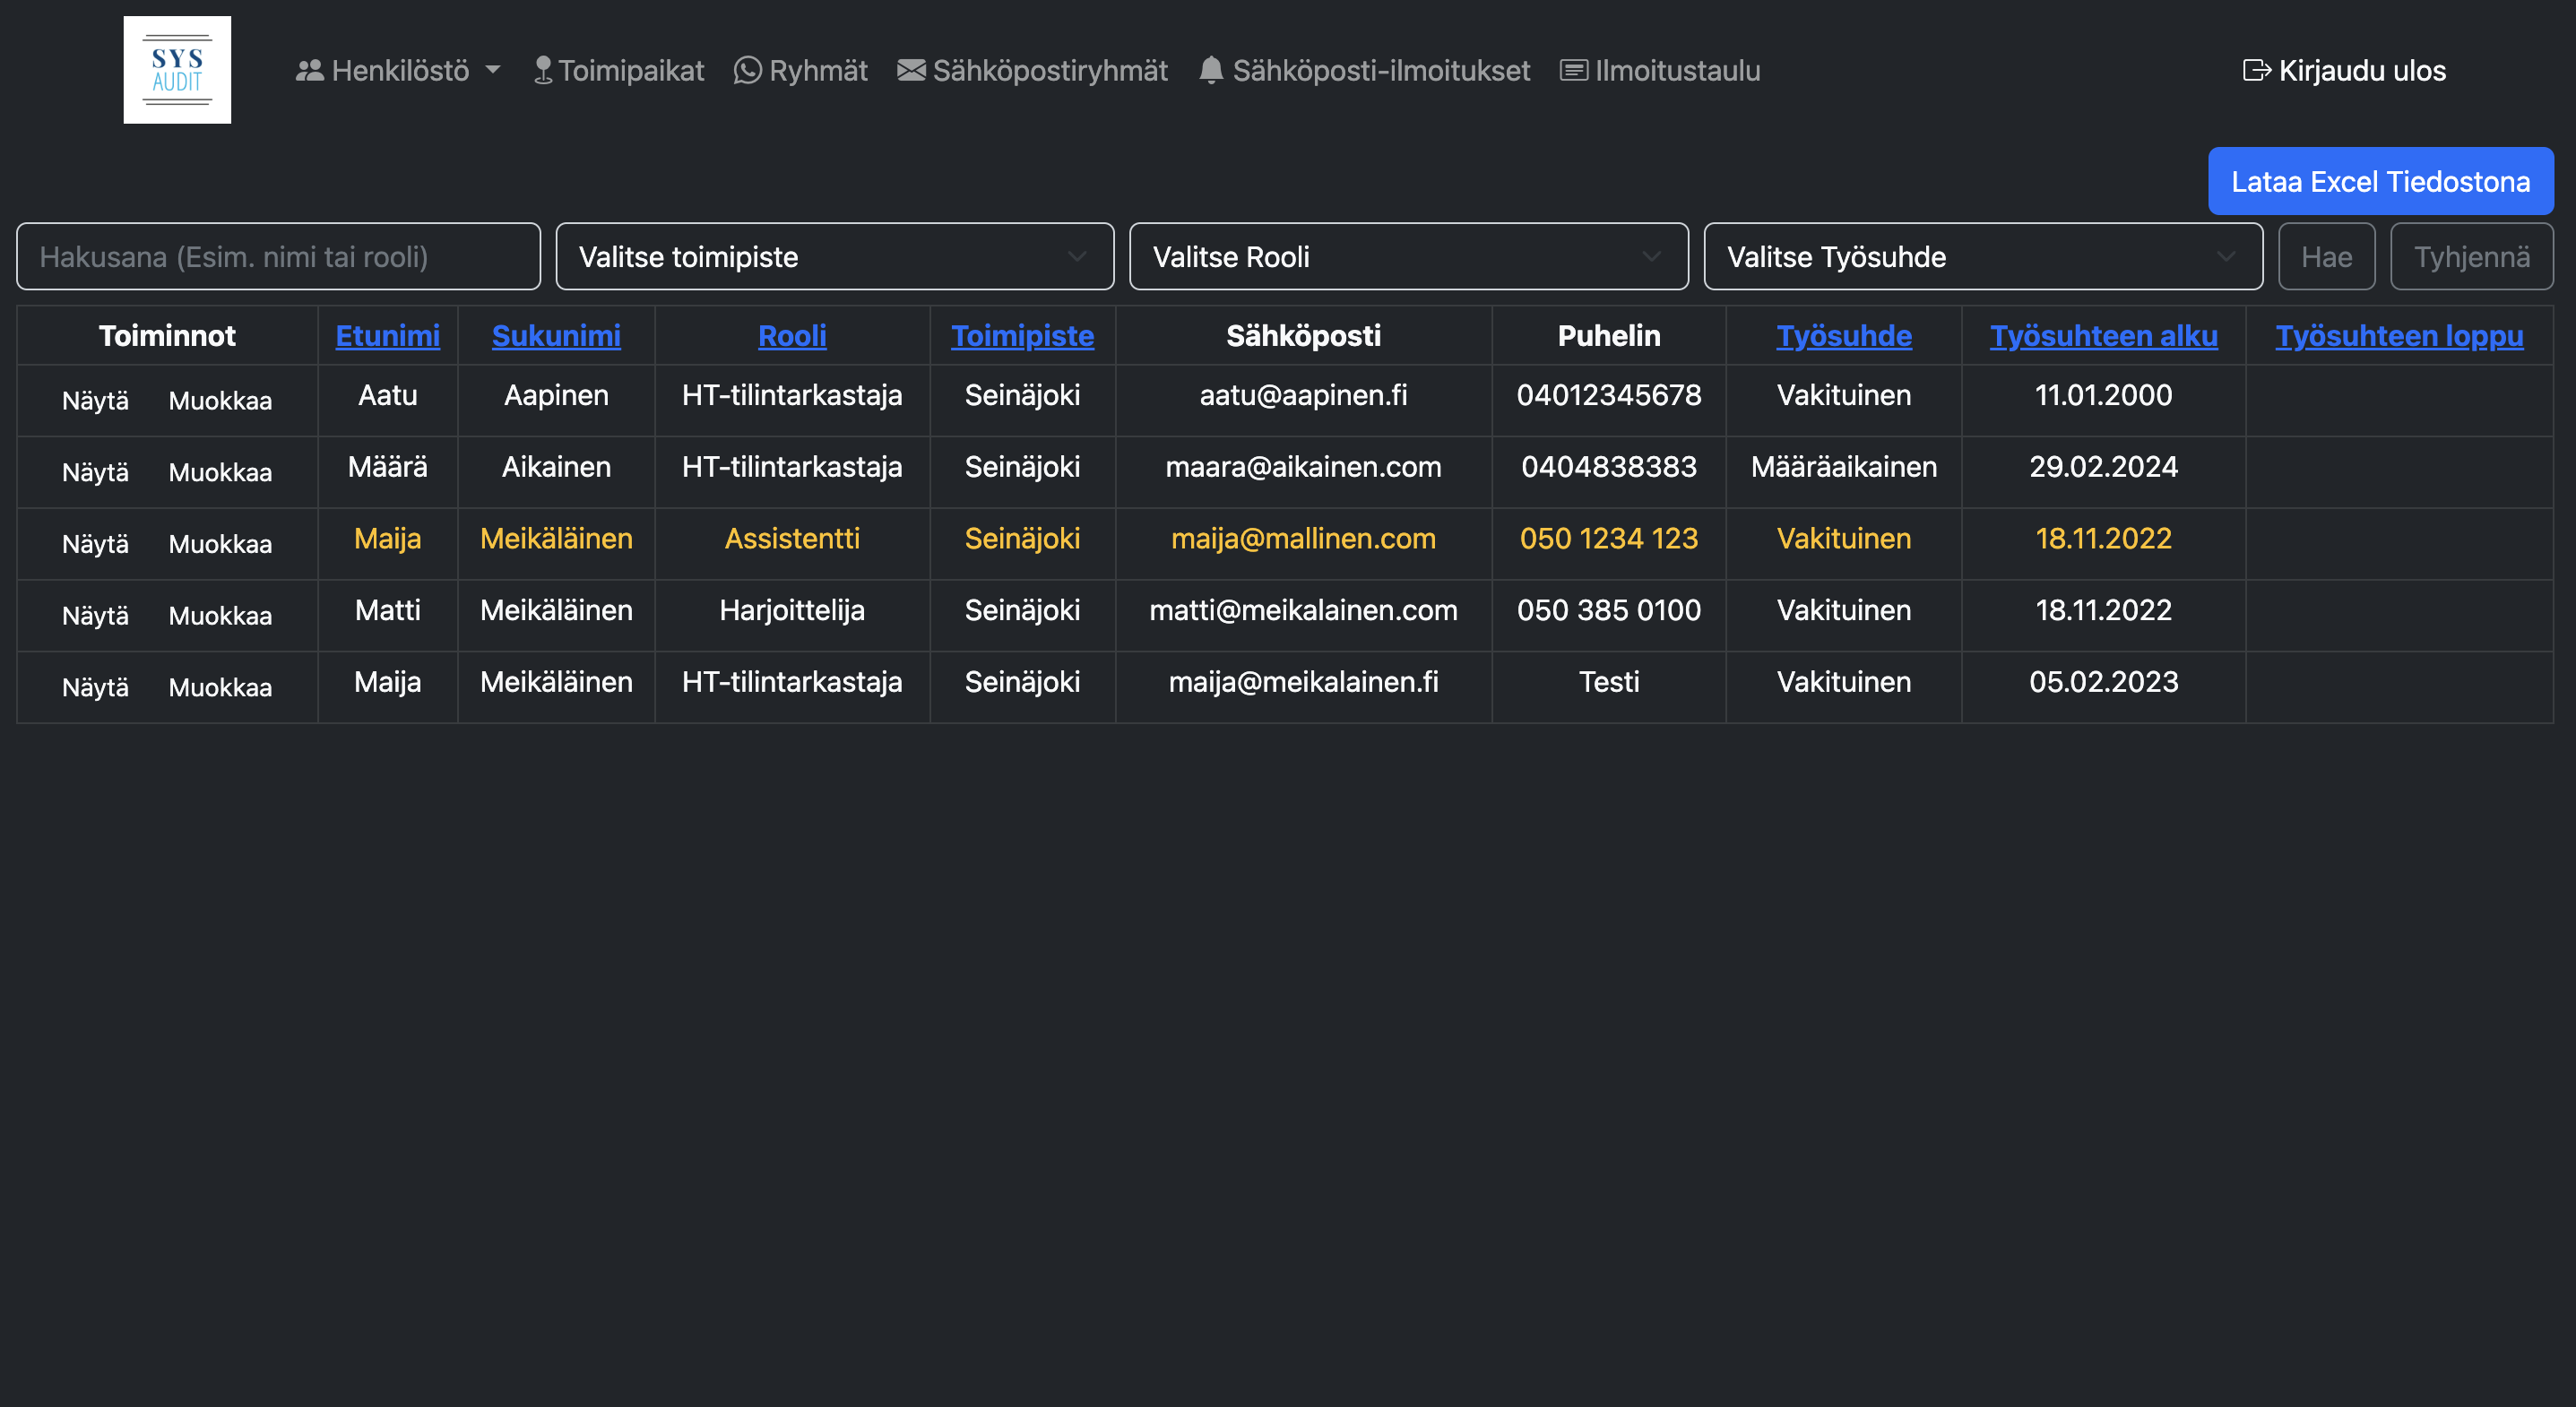Click the Hae search button
Viewport: 2576px width, 1407px height.
(x=2326, y=257)
